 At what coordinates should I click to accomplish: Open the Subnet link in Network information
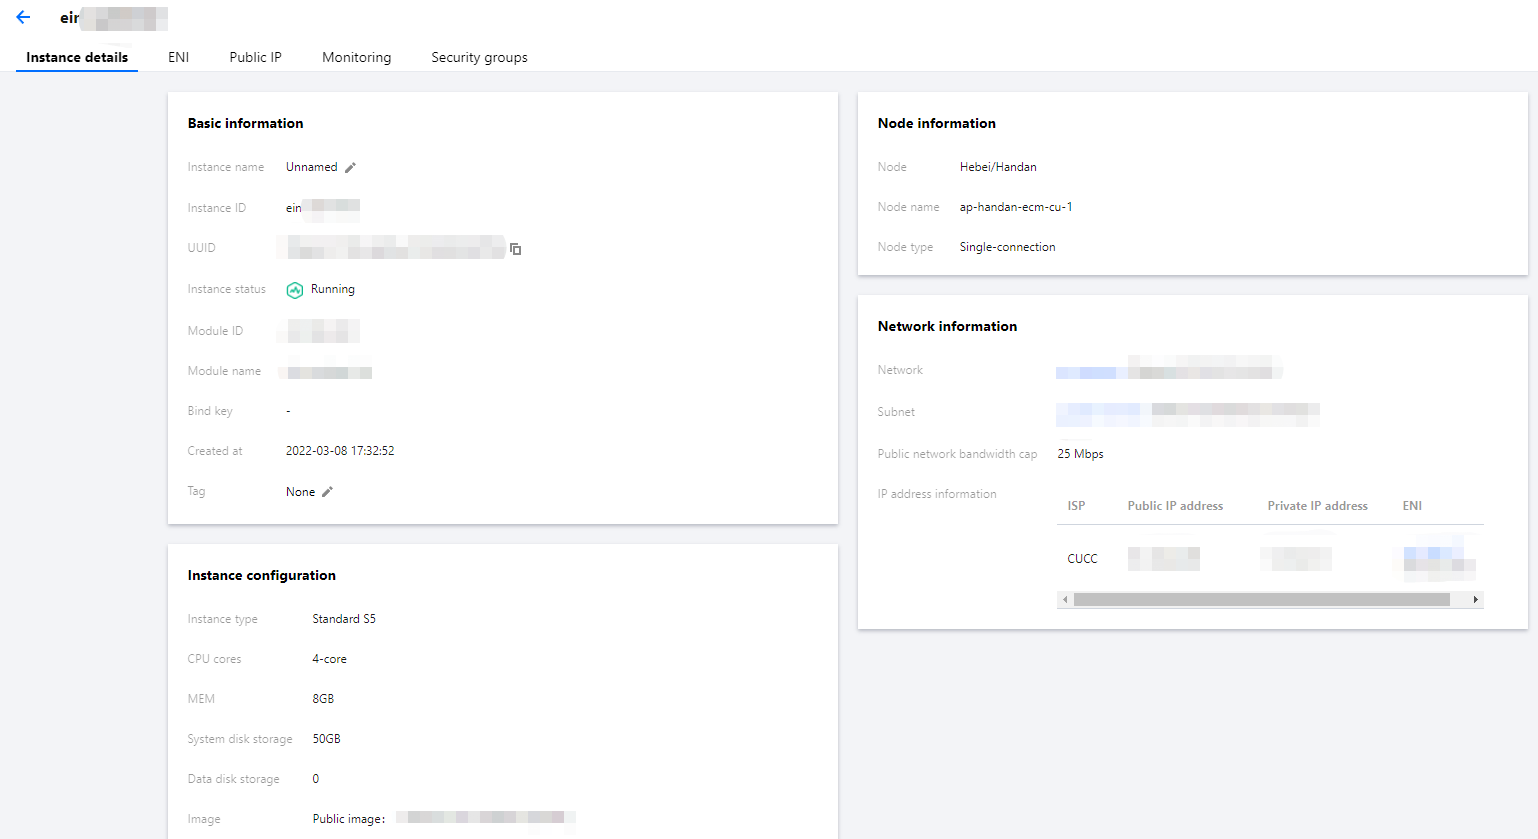[1098, 410]
